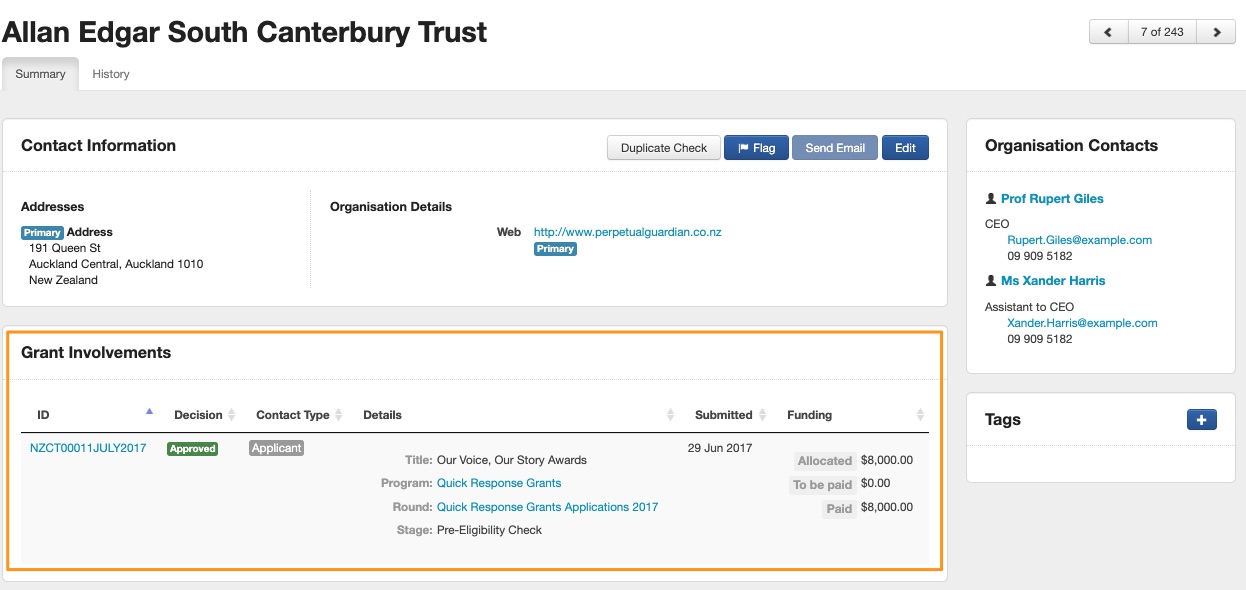The width and height of the screenshot is (1246, 590).
Task: Sort by the Submitted column
Action: (762, 415)
